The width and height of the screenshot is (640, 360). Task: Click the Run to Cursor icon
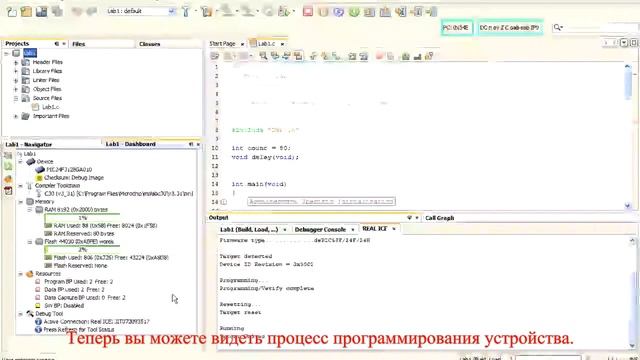(400, 12)
